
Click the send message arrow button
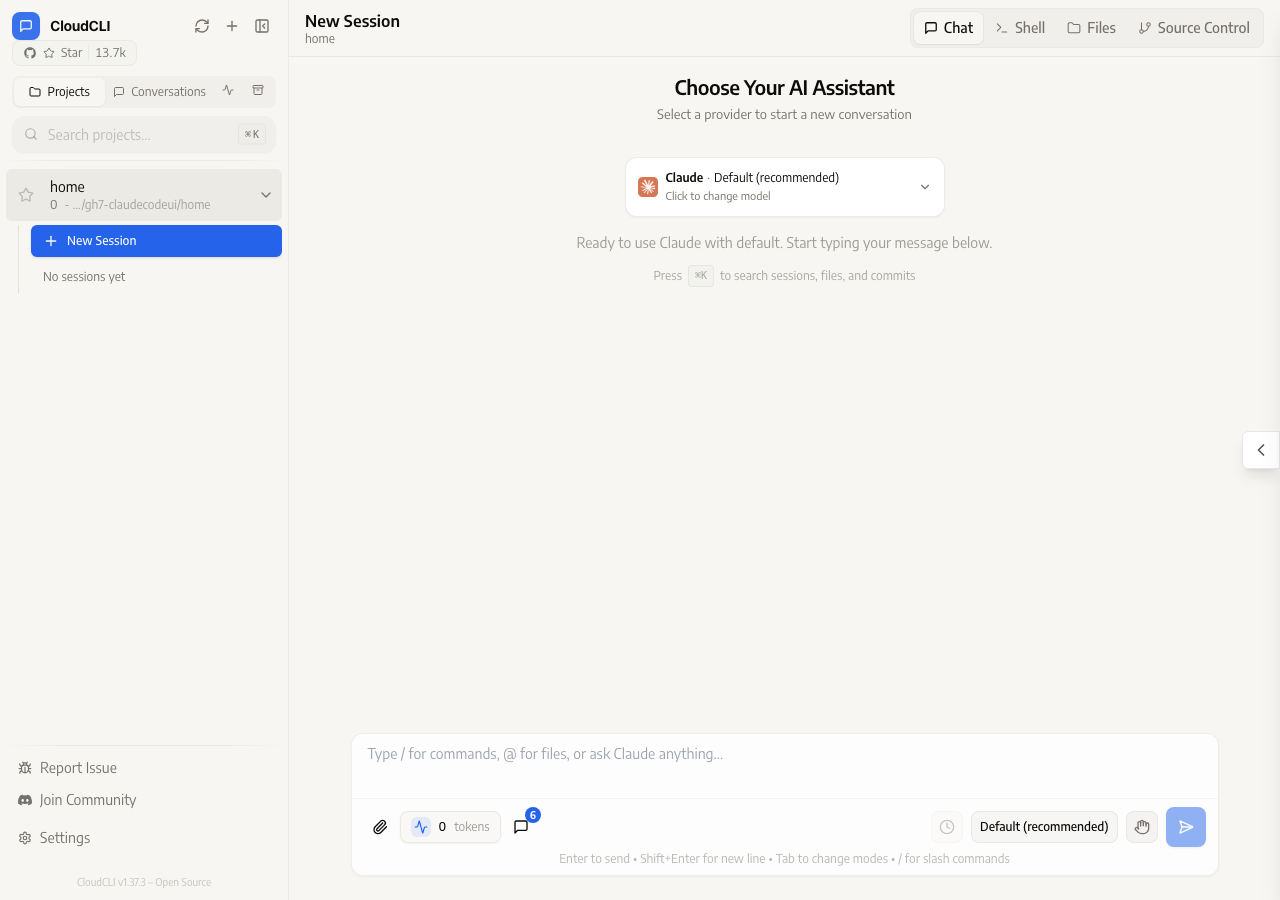click(1186, 827)
